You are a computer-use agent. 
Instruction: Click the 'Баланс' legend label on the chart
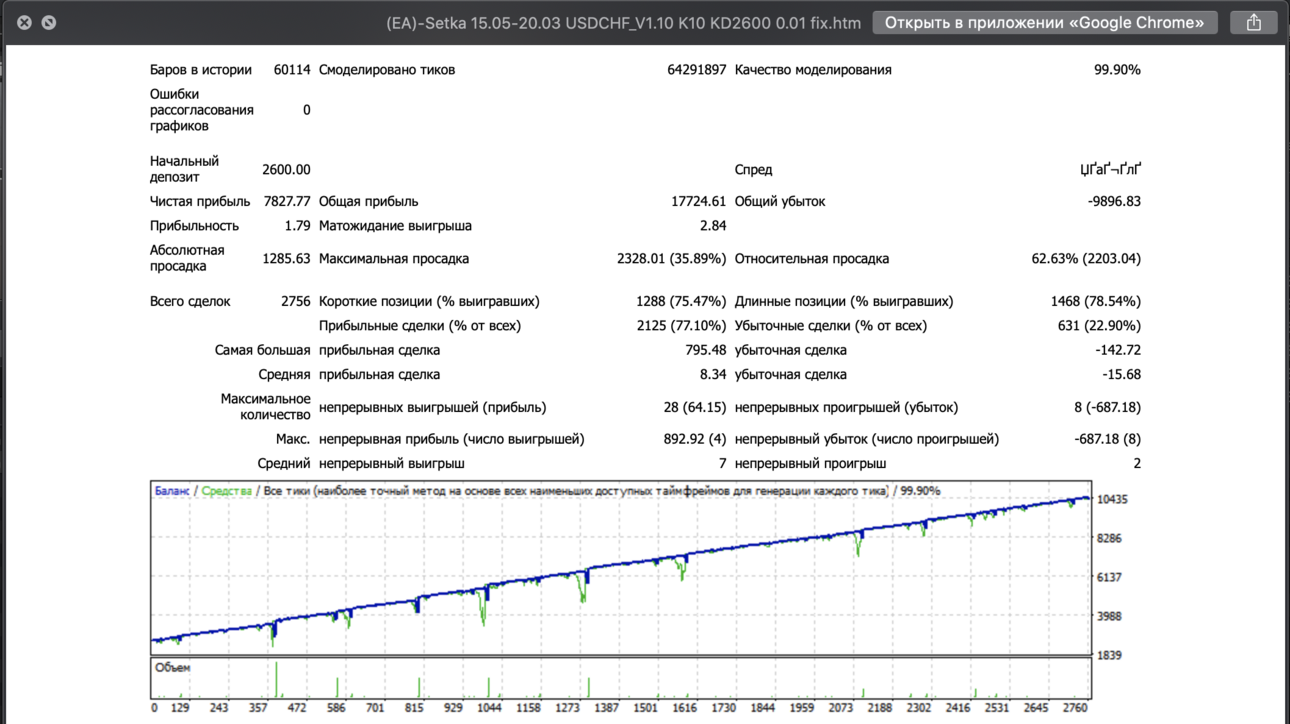point(172,491)
